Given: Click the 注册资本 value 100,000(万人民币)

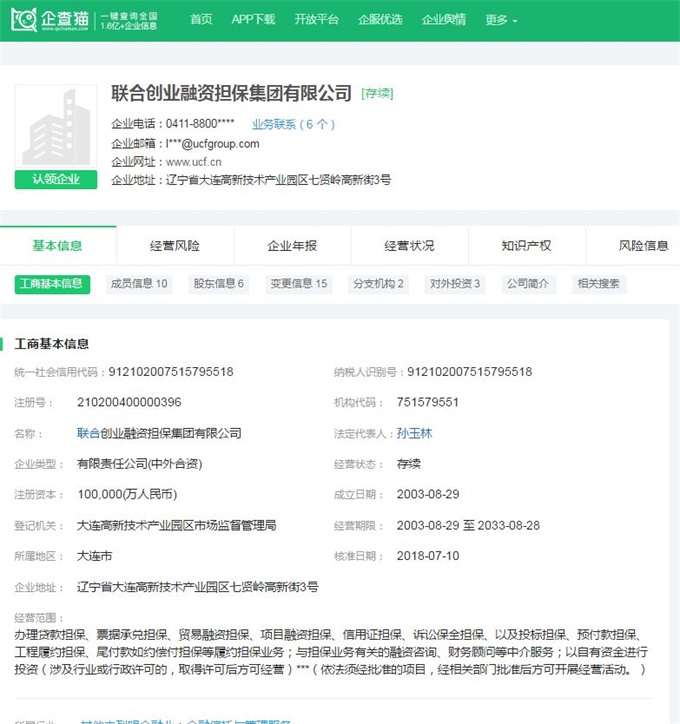Looking at the screenshot, I should pos(127,495).
